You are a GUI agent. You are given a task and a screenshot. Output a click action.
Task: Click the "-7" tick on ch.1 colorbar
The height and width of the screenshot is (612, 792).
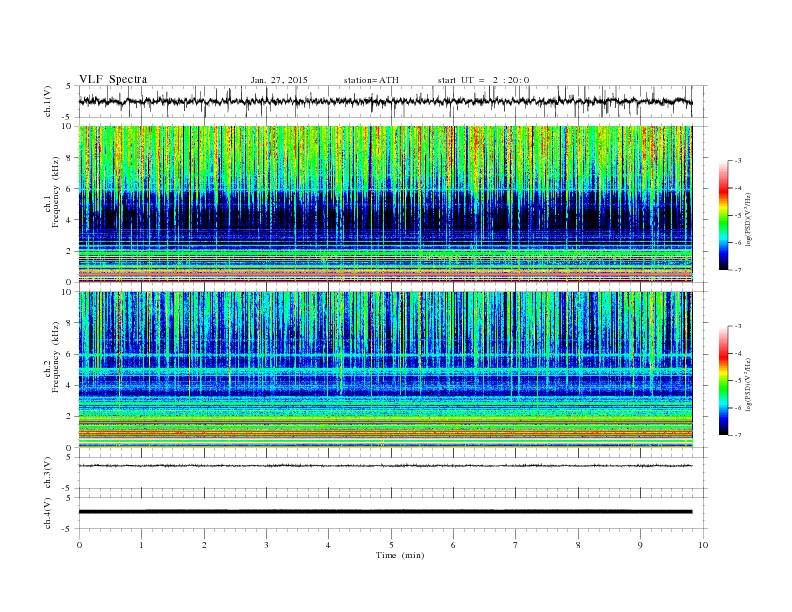point(738,270)
